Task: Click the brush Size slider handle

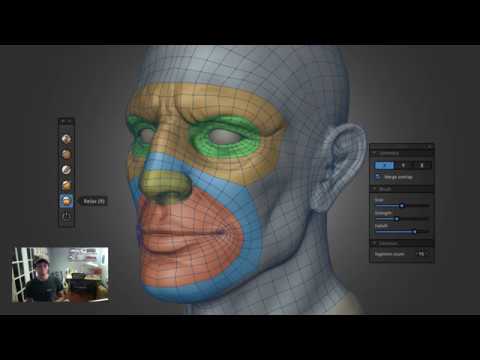Action: 402,206
